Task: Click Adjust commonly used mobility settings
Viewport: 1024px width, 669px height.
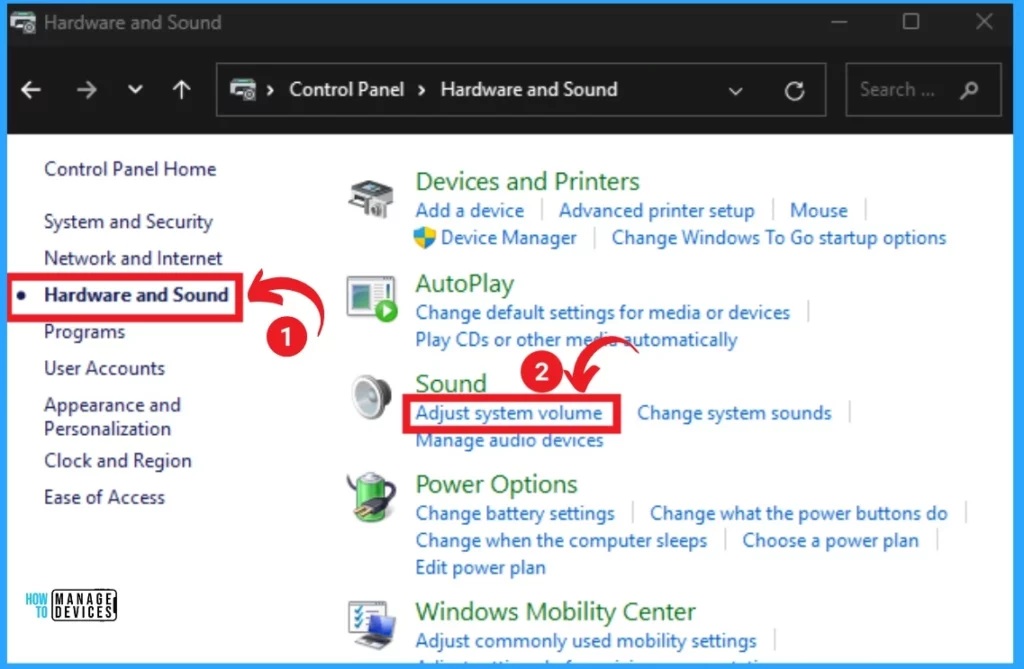Action: click(x=586, y=641)
